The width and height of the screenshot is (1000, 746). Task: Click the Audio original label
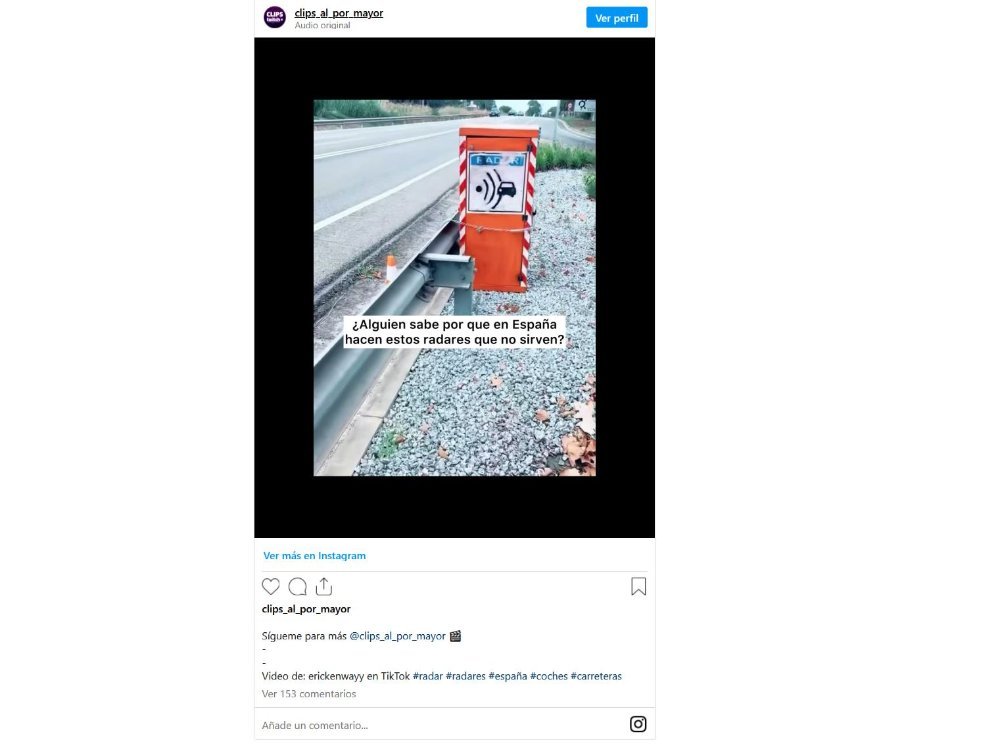322,26
